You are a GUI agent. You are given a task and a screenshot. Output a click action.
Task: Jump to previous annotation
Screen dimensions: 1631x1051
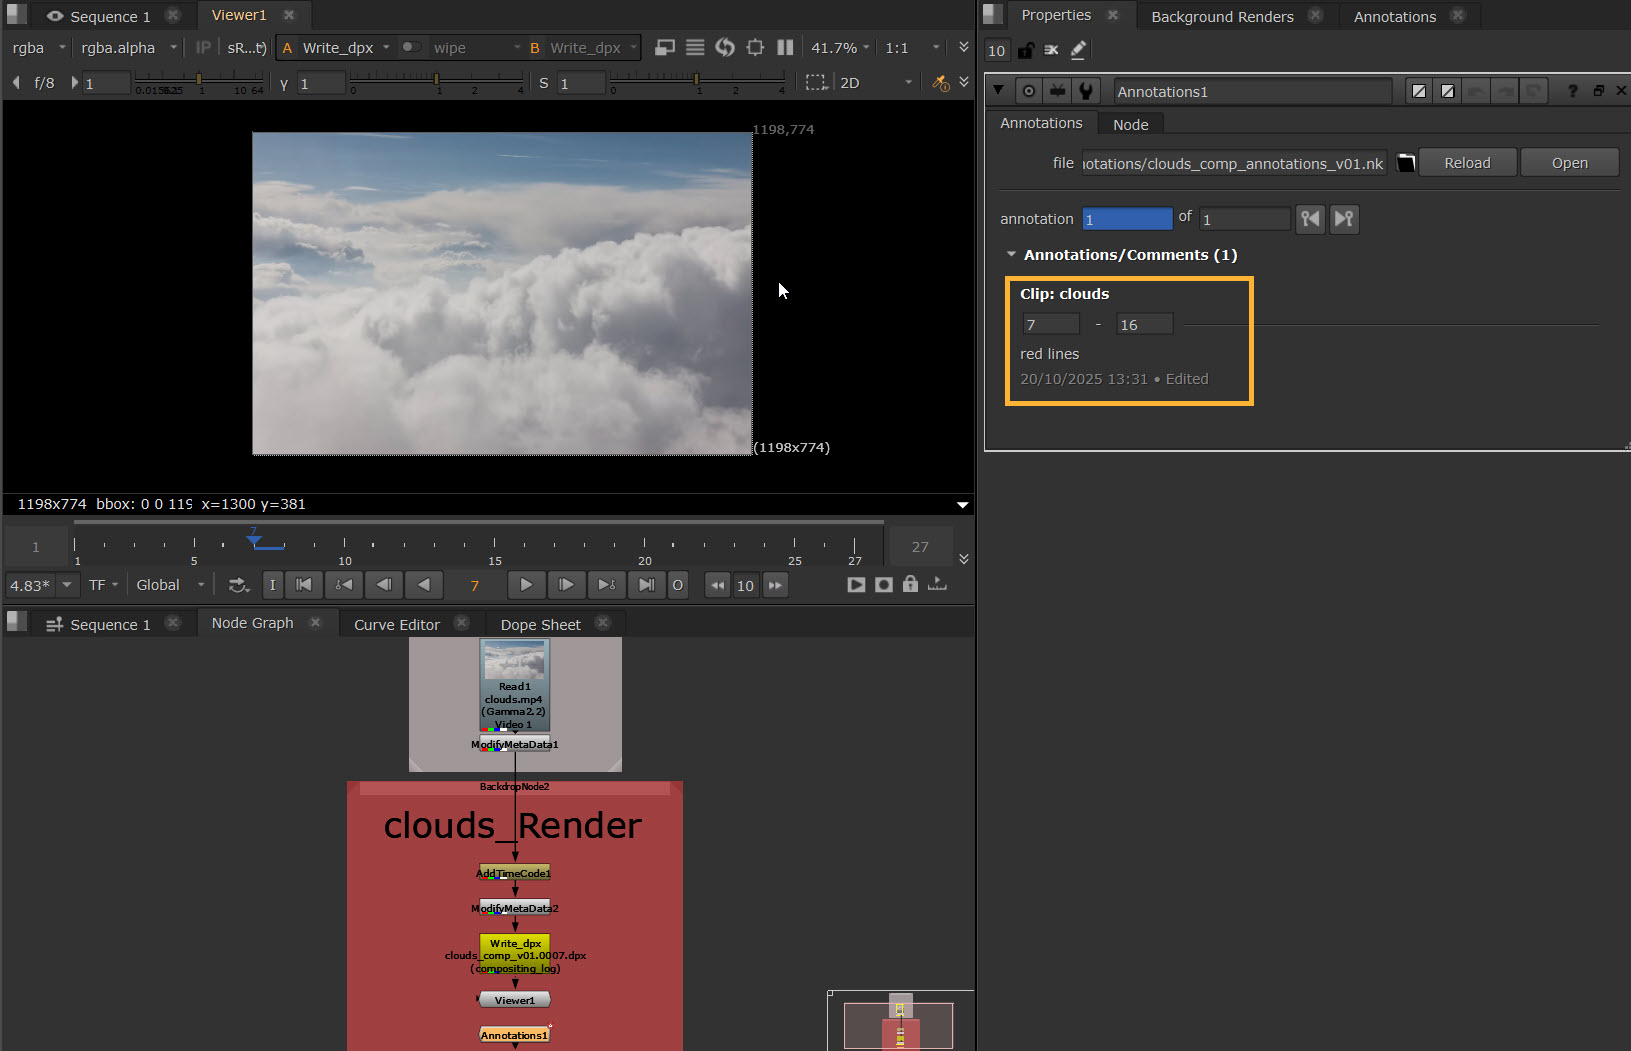click(x=1310, y=219)
